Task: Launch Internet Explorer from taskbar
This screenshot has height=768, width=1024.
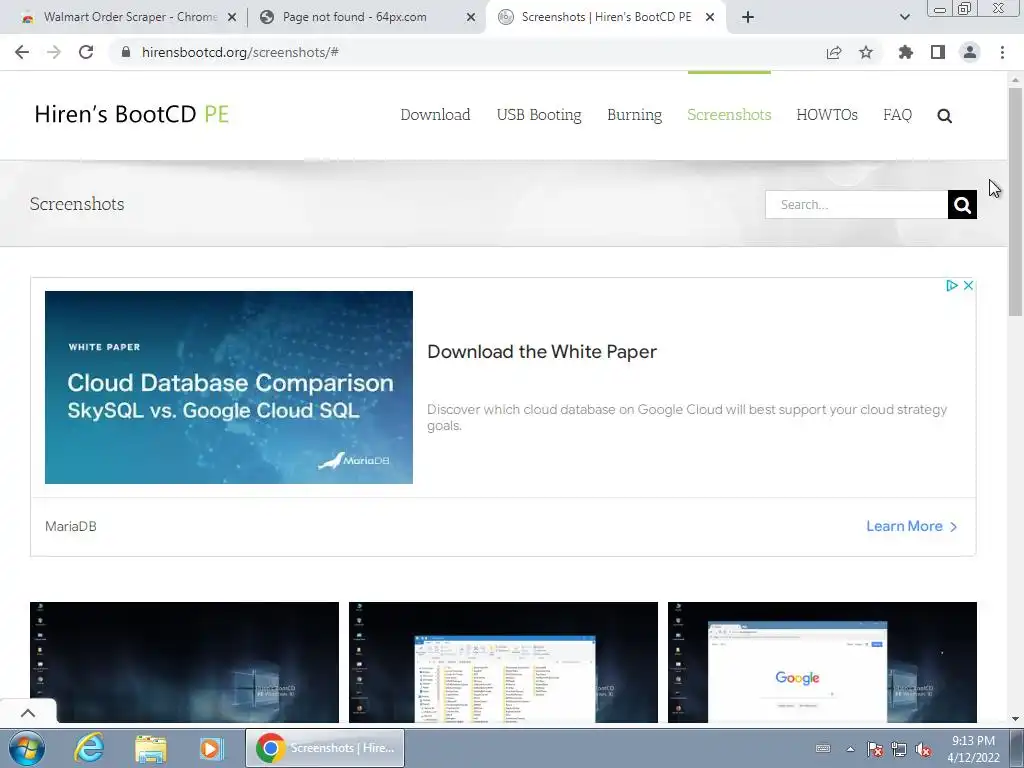Action: point(89,748)
